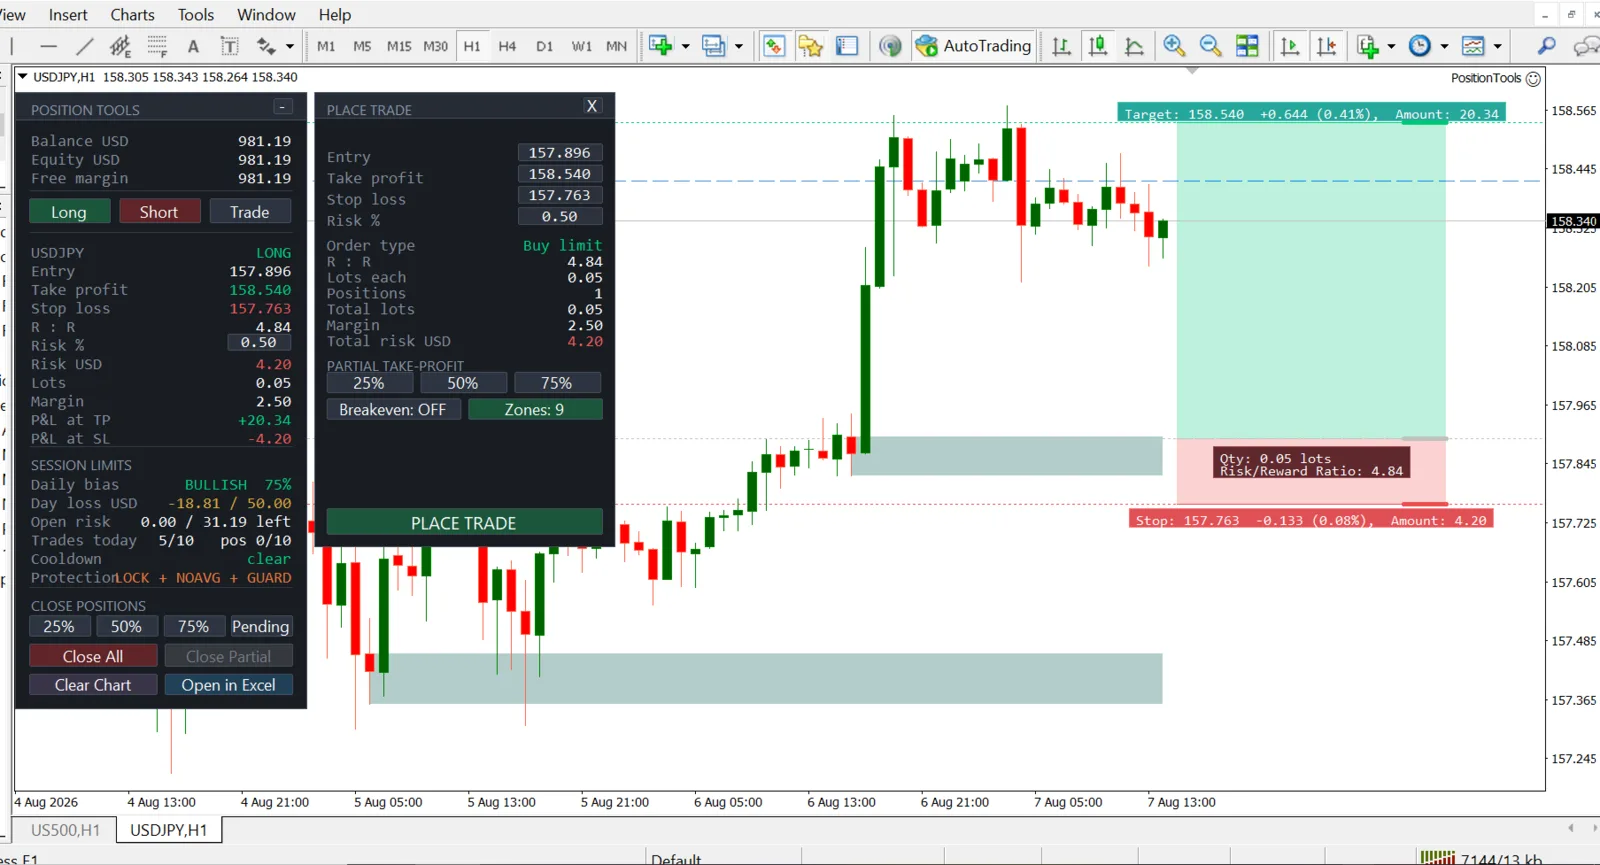Open the chart profiles icon
Screen dimensions: 1600x865
pos(714,46)
